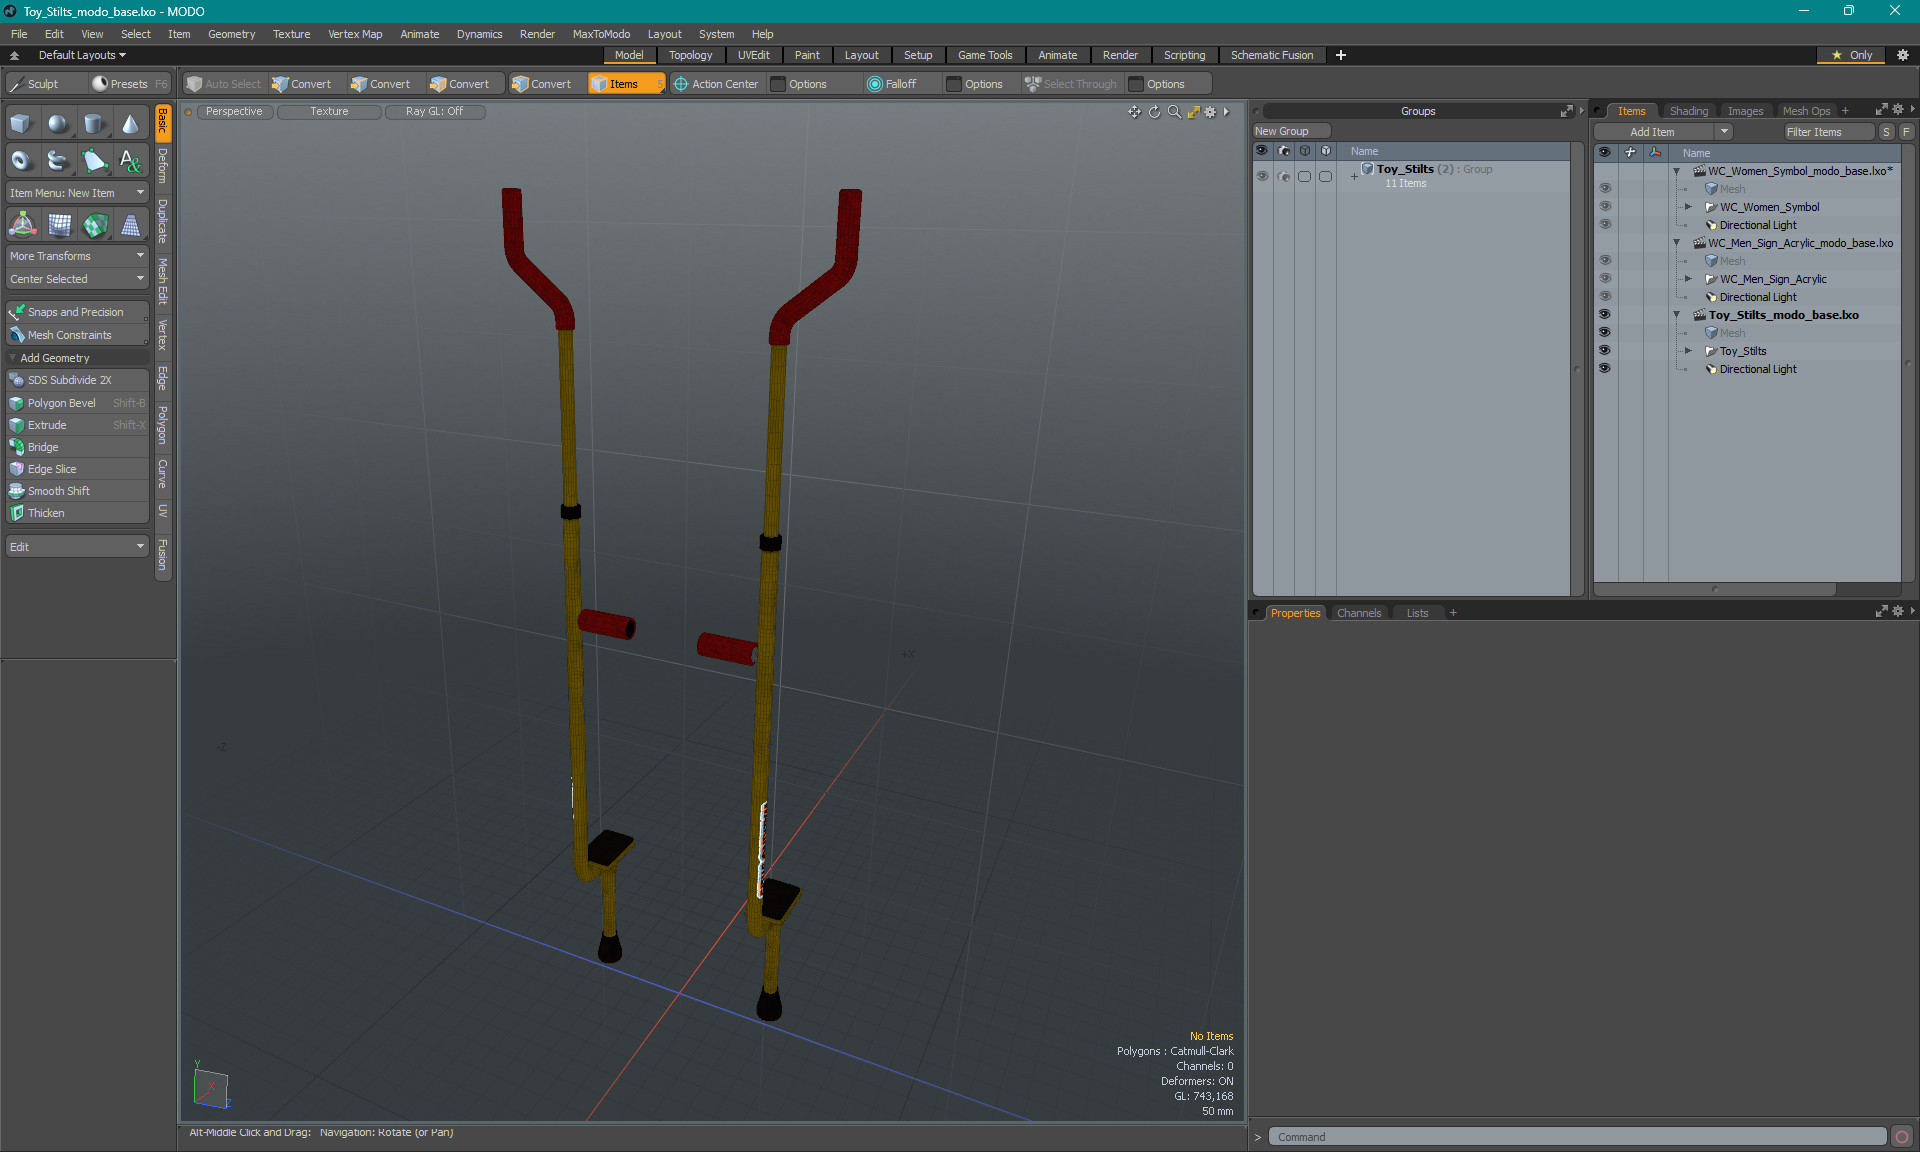Toggle visibility of Toy_Stilts group in Groups panel
This screenshot has height=1152, width=1920.
1262,176
